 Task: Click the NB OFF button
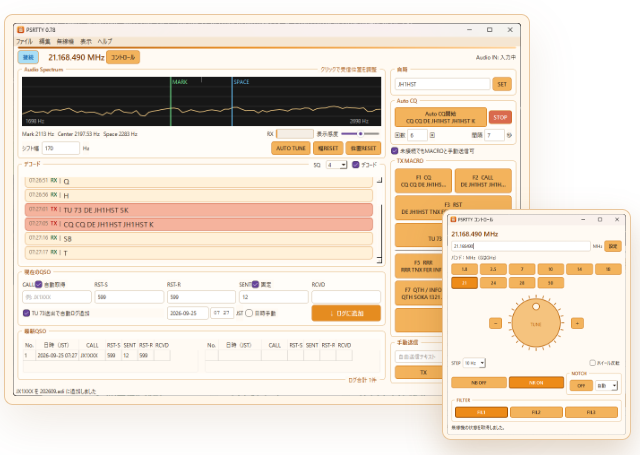tap(479, 383)
